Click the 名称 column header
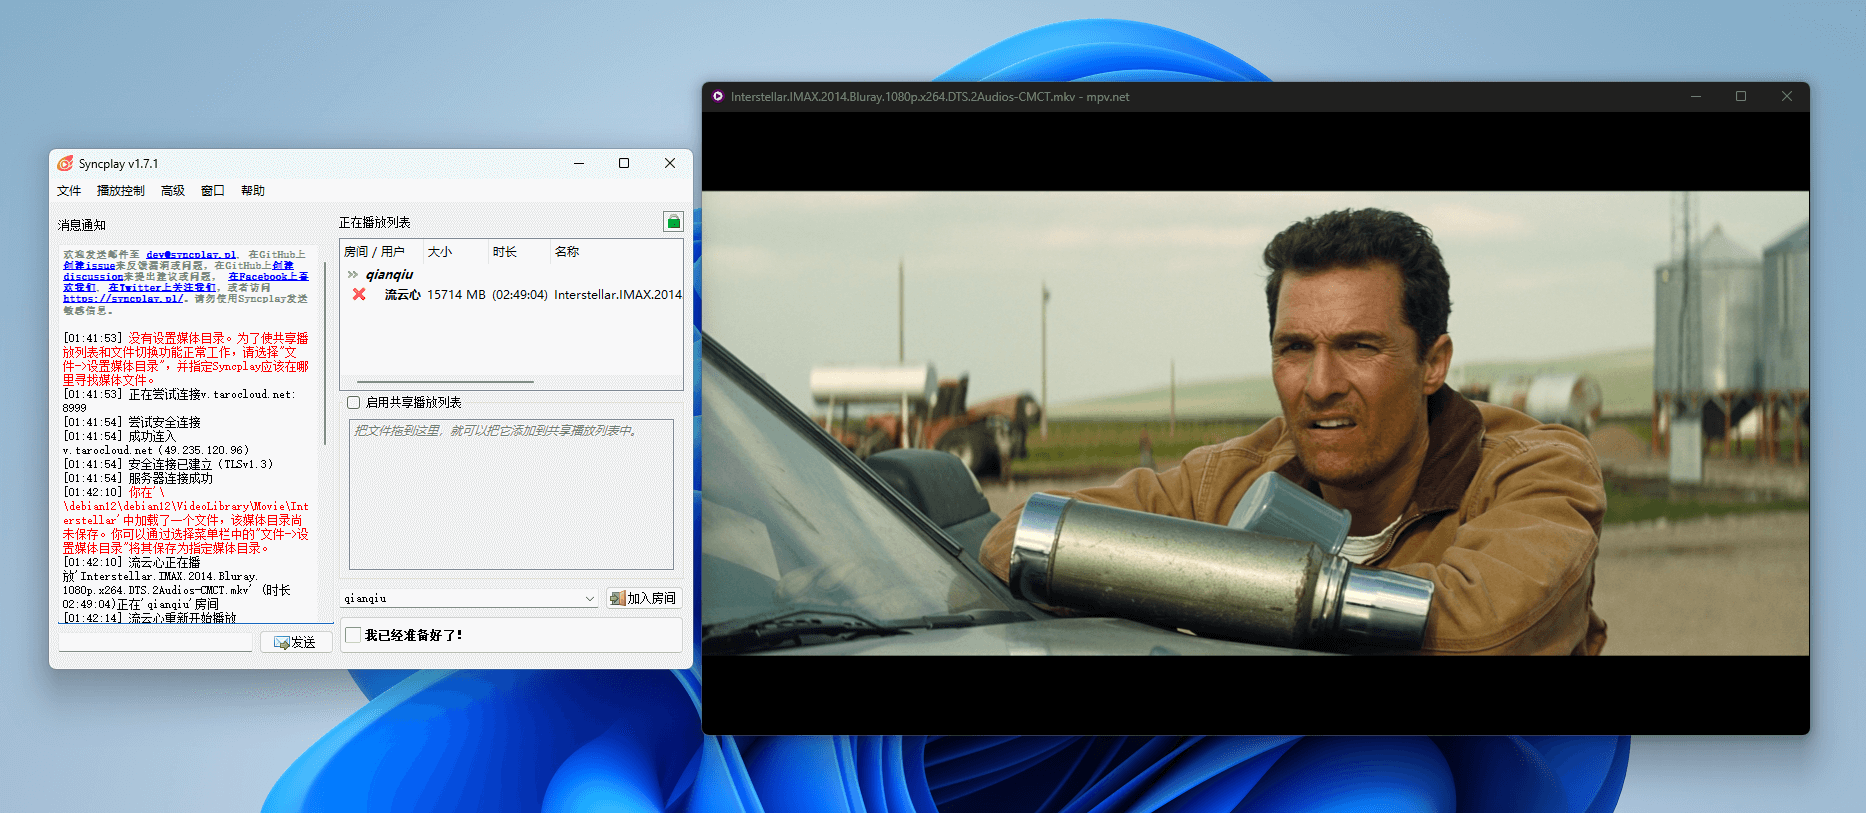 616,252
